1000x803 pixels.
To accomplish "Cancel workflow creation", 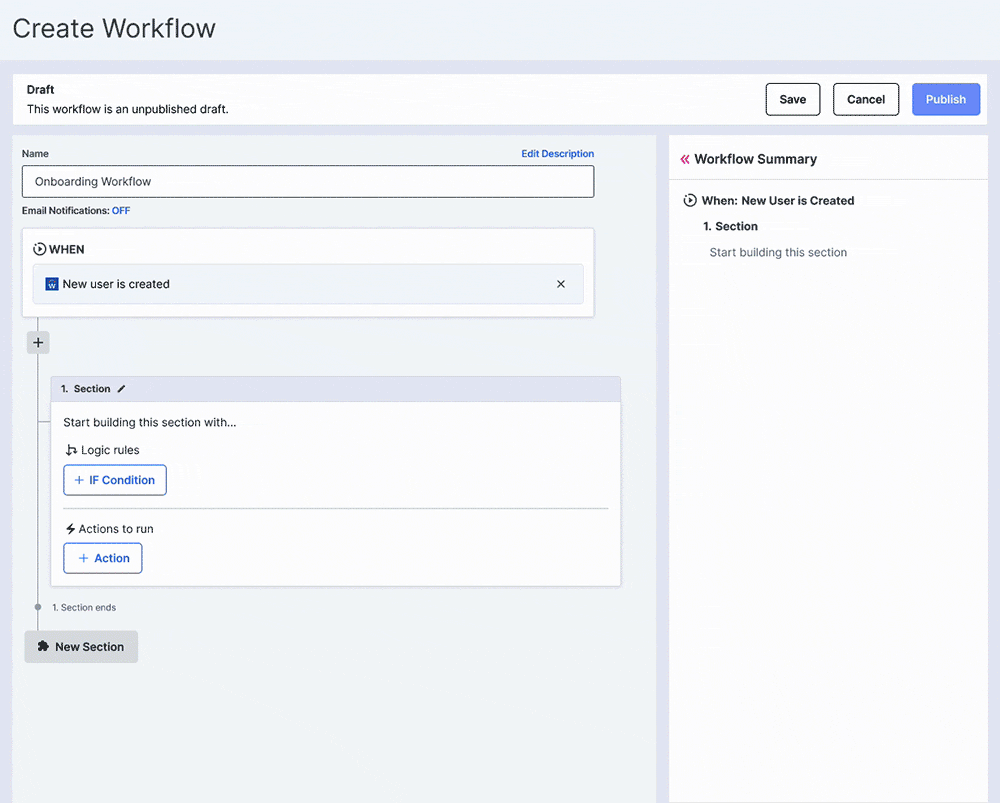I will (866, 99).
